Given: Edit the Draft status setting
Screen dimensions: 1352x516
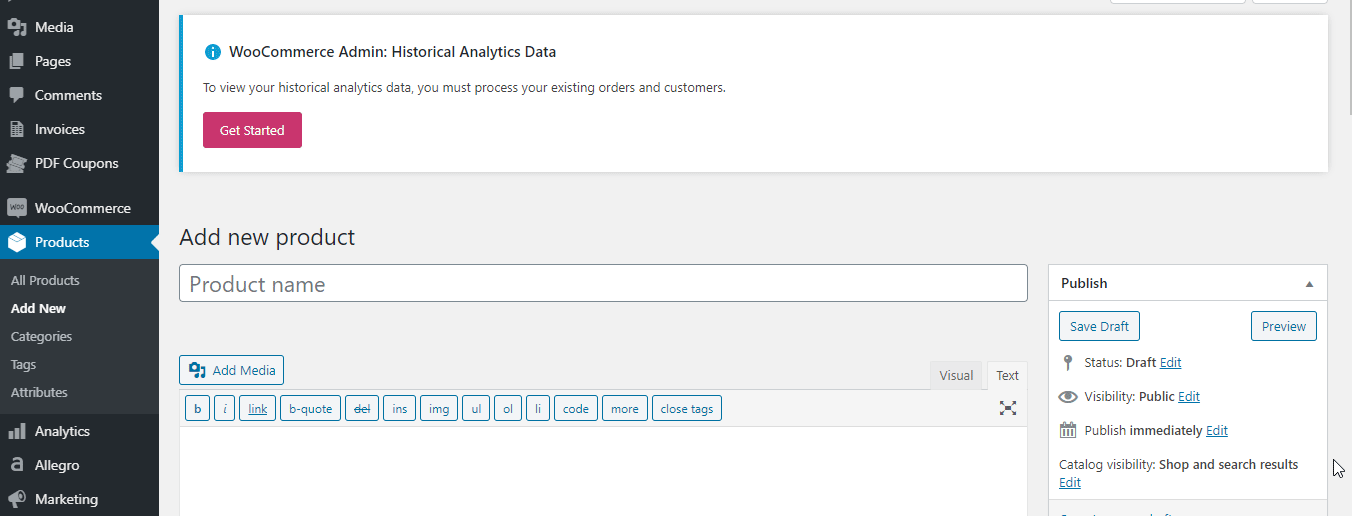Looking at the screenshot, I should click(x=1170, y=363).
